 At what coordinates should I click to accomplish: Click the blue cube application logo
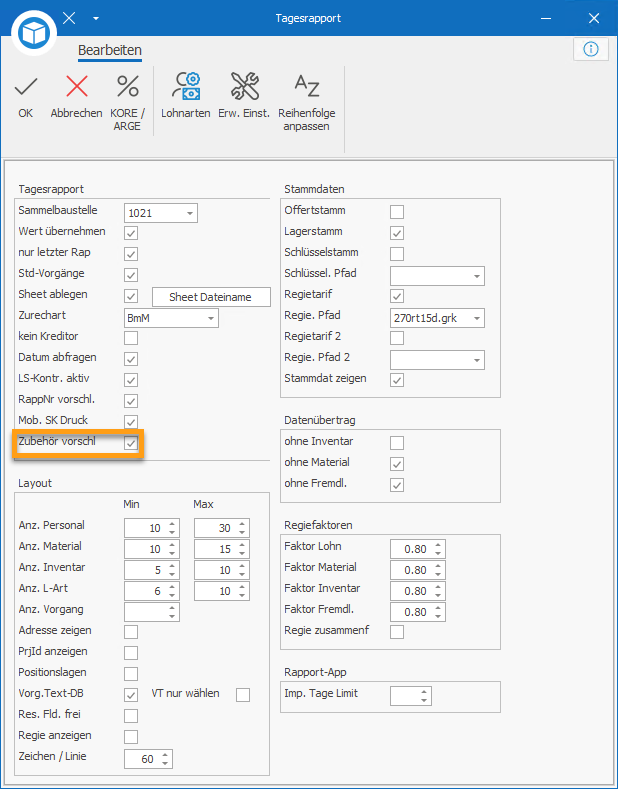(x=34, y=33)
